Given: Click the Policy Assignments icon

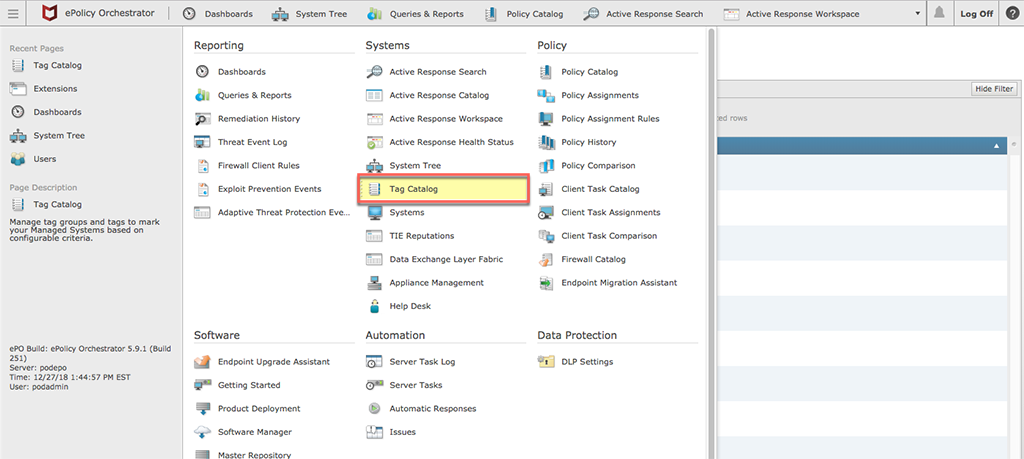Looking at the screenshot, I should [x=545, y=95].
